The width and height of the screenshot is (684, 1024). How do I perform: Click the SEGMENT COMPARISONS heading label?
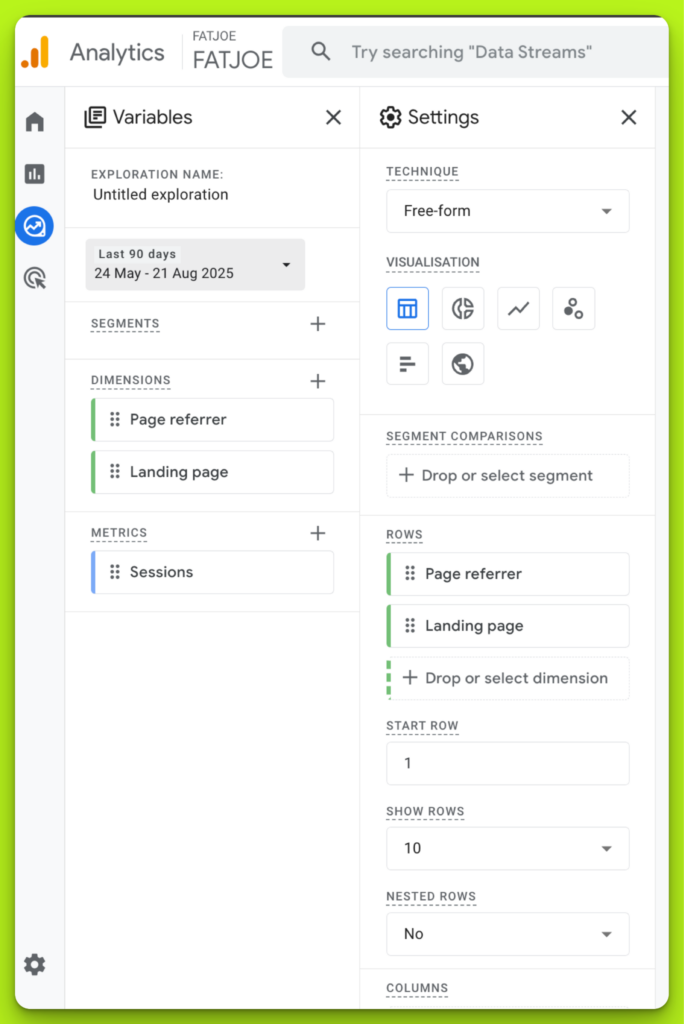[x=464, y=436]
